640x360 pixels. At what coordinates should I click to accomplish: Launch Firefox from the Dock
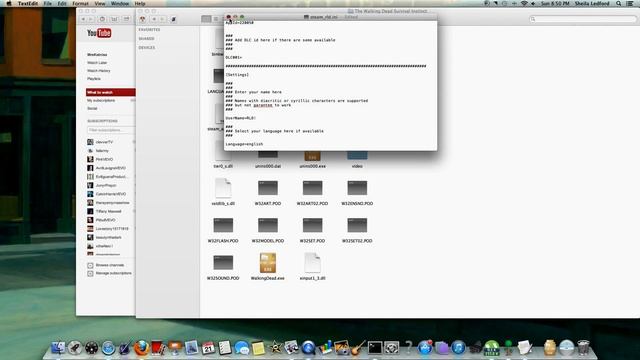coord(142,348)
